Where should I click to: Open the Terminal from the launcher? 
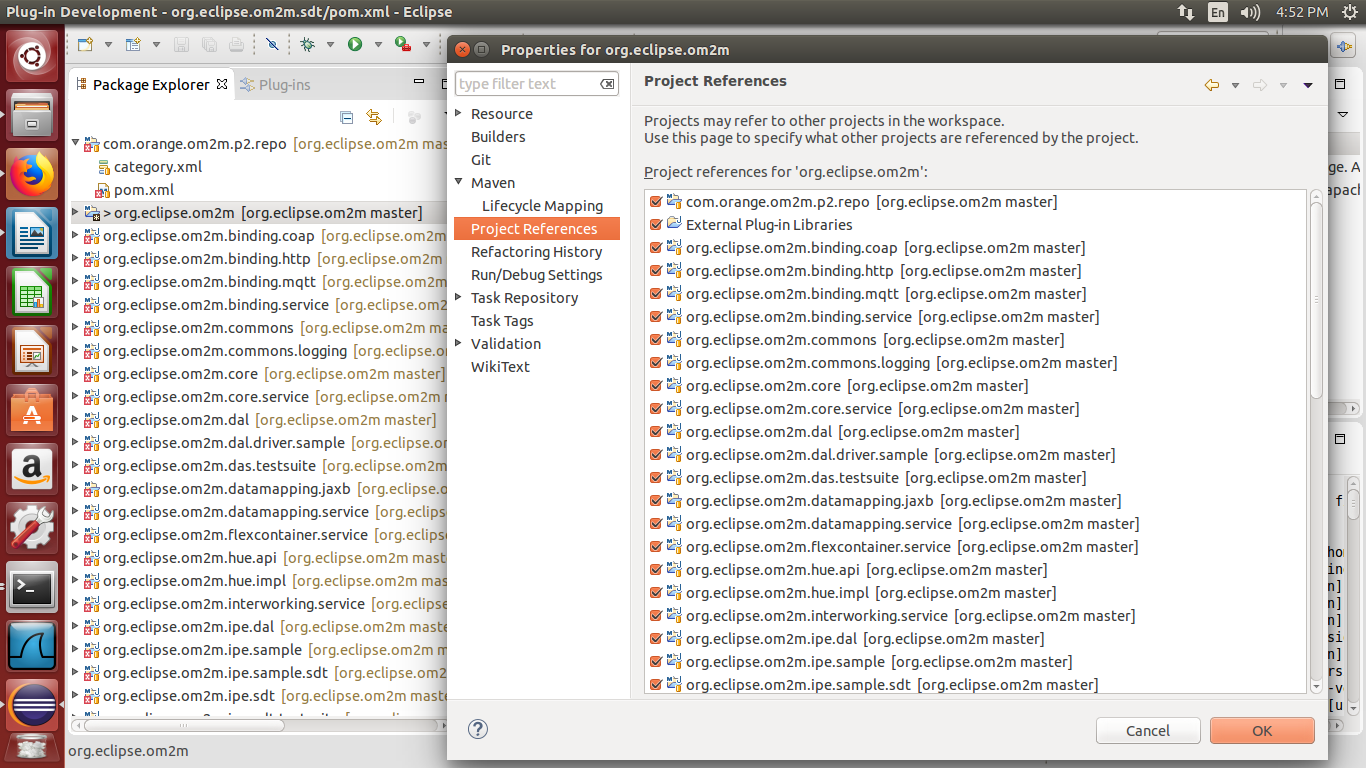click(x=33, y=588)
